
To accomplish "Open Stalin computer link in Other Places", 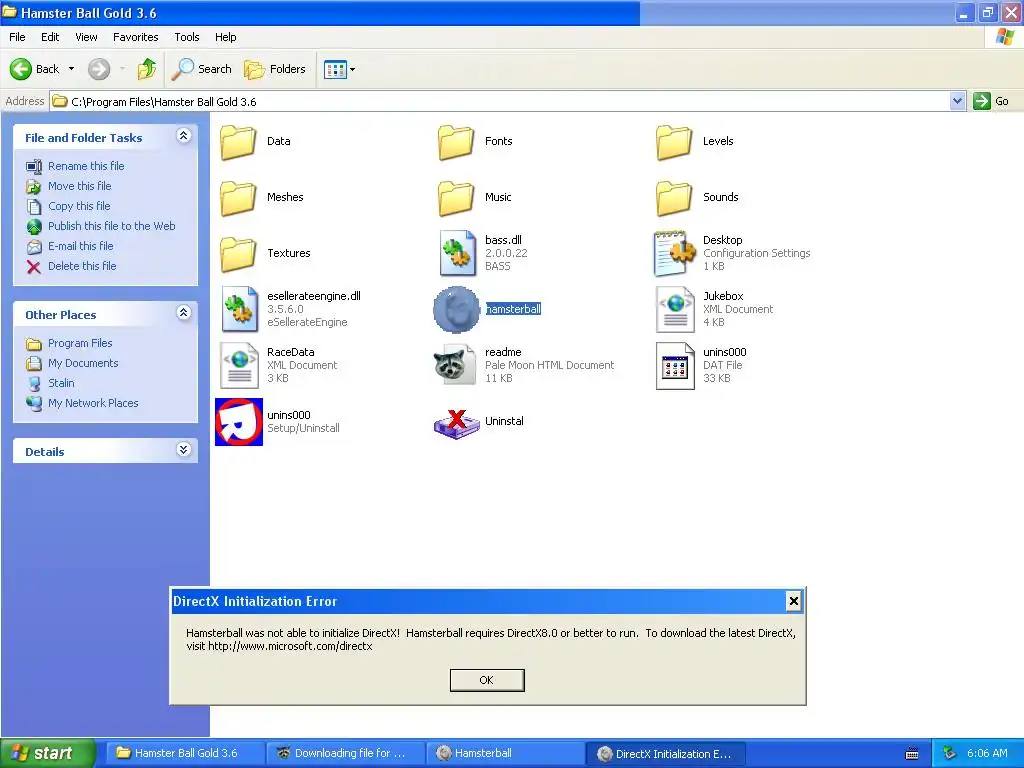I will 61,383.
